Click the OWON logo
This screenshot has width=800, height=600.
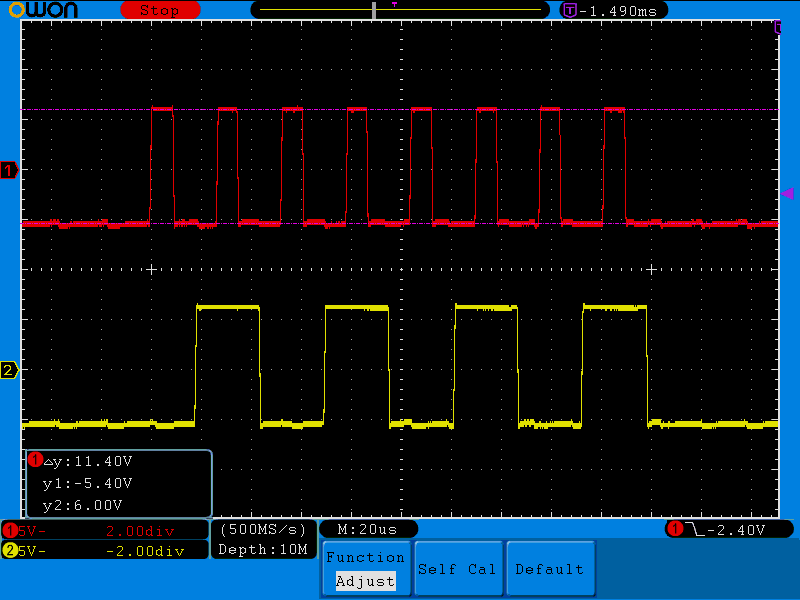(43, 10)
